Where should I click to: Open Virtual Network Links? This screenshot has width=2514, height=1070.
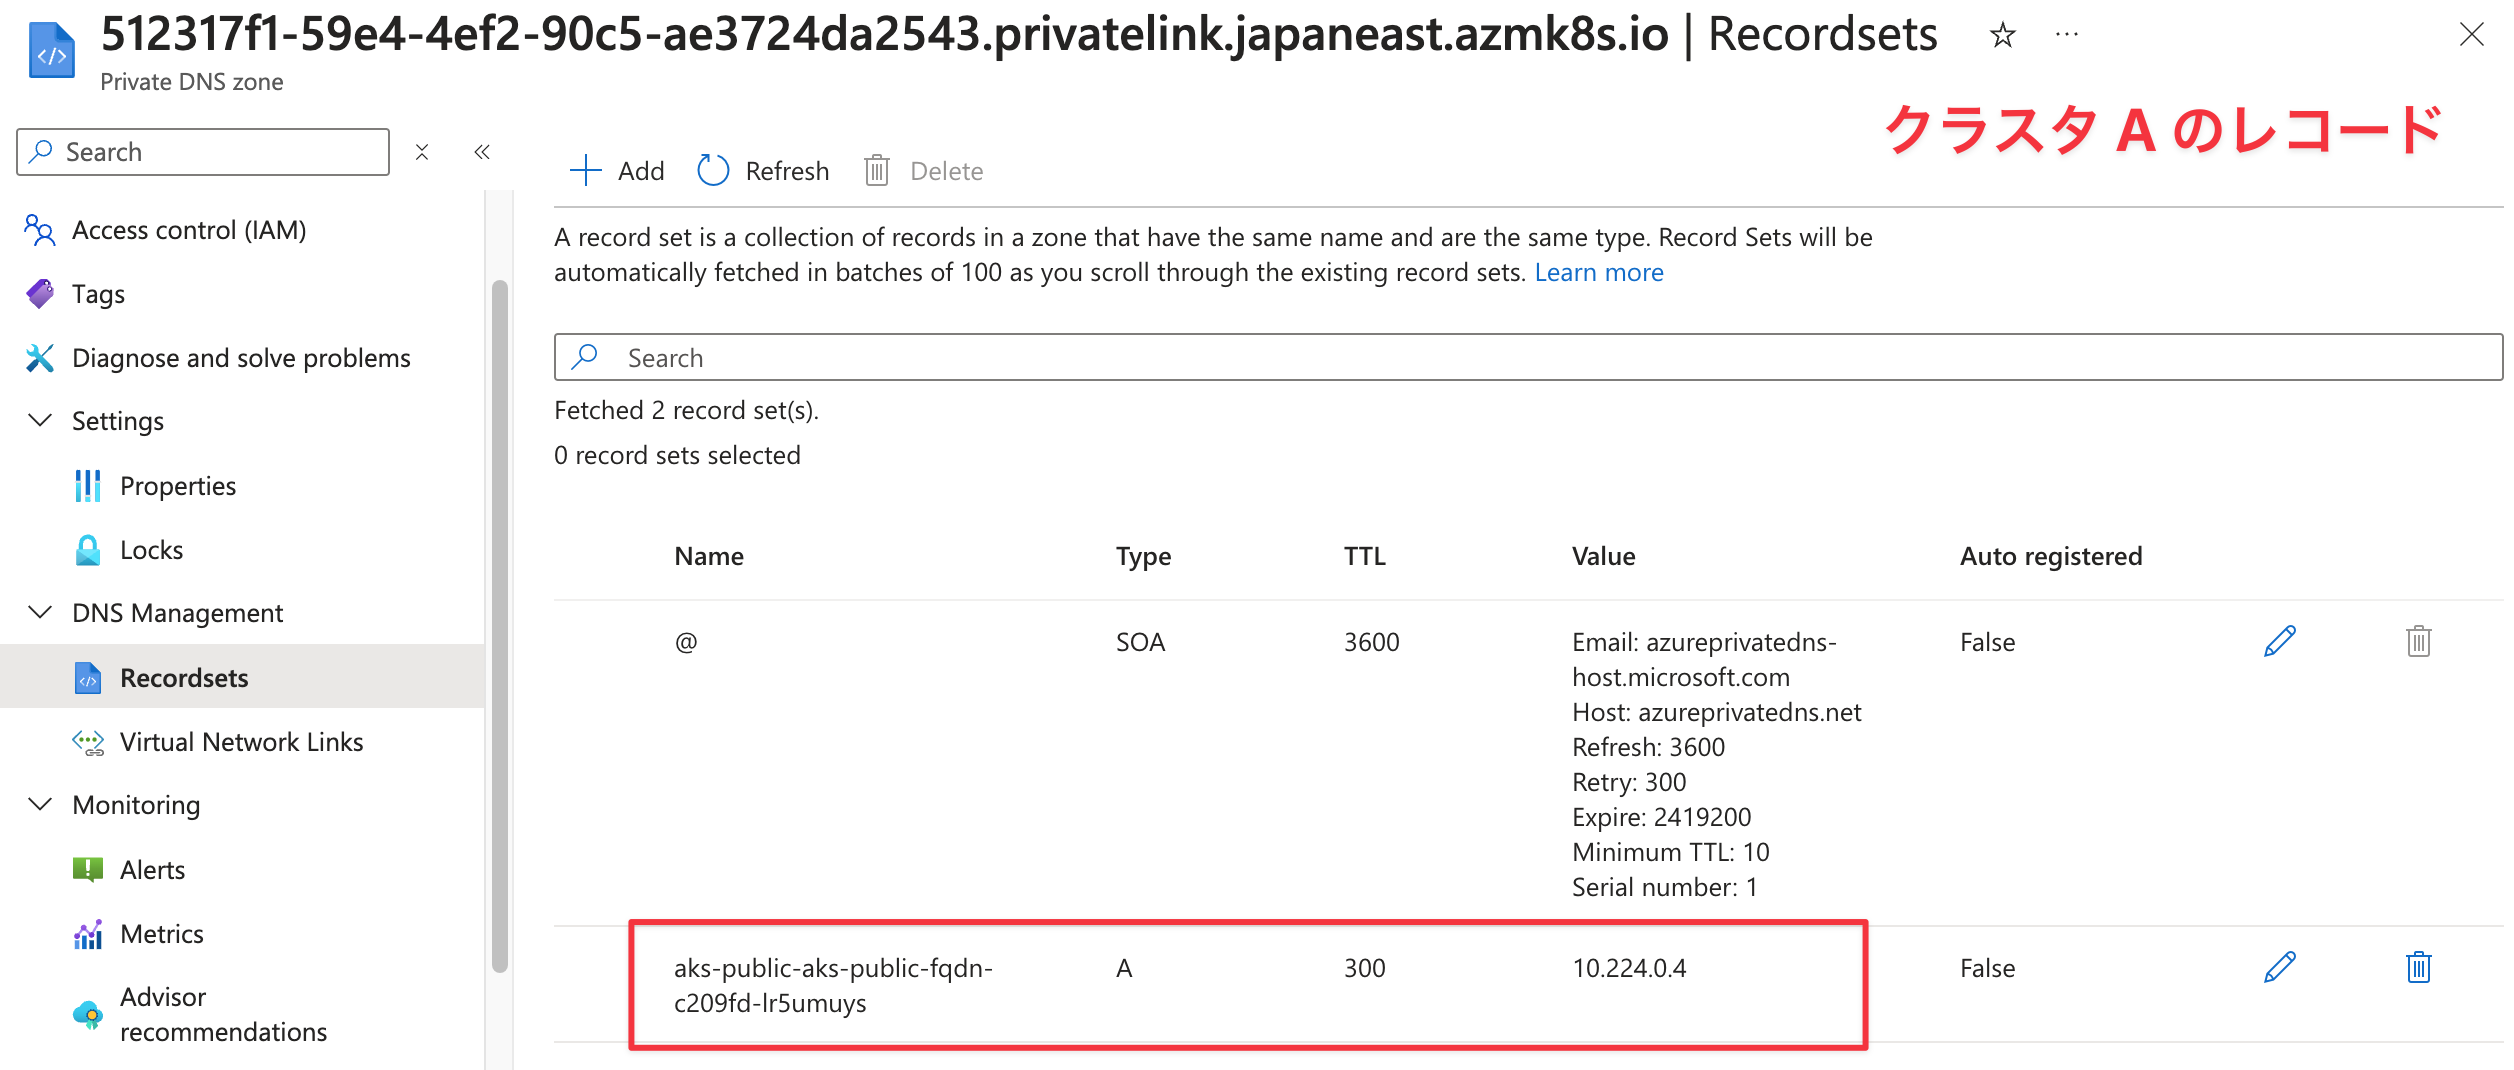[240, 742]
